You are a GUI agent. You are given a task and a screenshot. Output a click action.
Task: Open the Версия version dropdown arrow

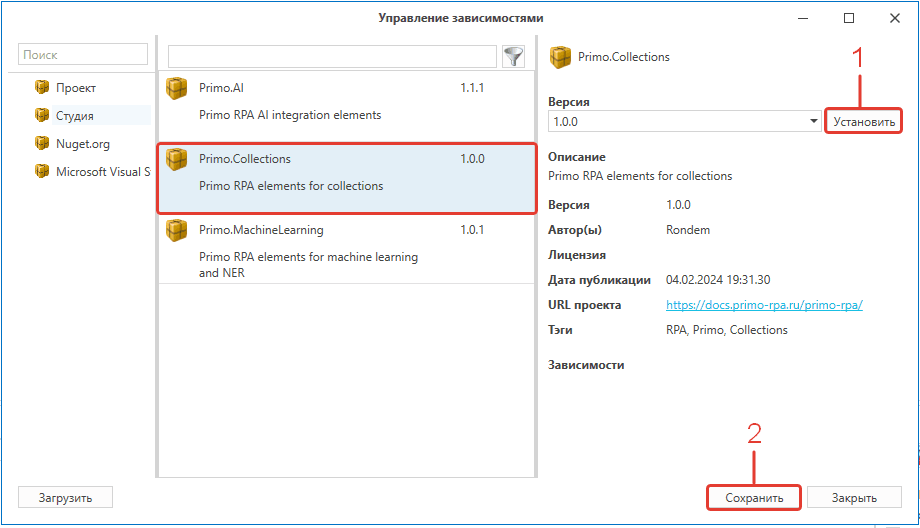pos(813,121)
